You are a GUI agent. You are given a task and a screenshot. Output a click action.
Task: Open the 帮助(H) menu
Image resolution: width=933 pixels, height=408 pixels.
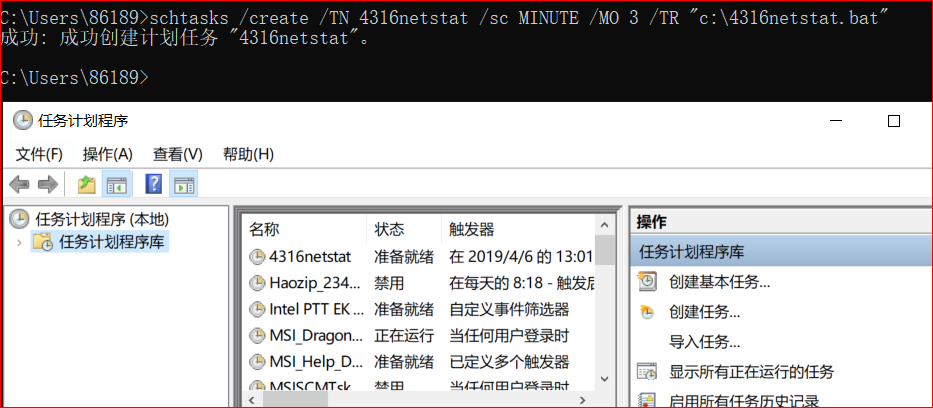pos(248,155)
